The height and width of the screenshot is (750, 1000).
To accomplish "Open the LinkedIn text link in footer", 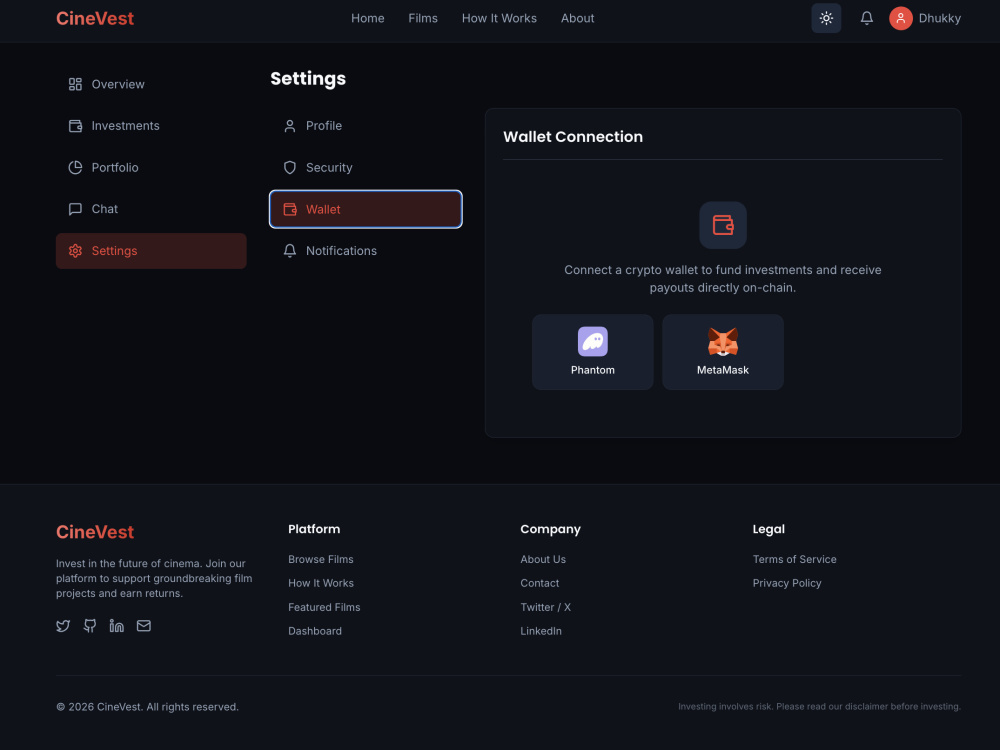I will tap(541, 631).
